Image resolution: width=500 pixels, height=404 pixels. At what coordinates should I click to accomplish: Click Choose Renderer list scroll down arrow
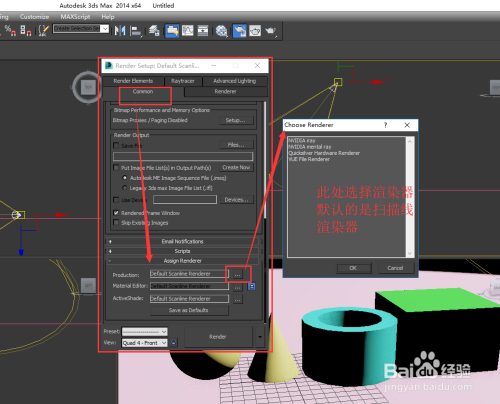tap(410, 253)
